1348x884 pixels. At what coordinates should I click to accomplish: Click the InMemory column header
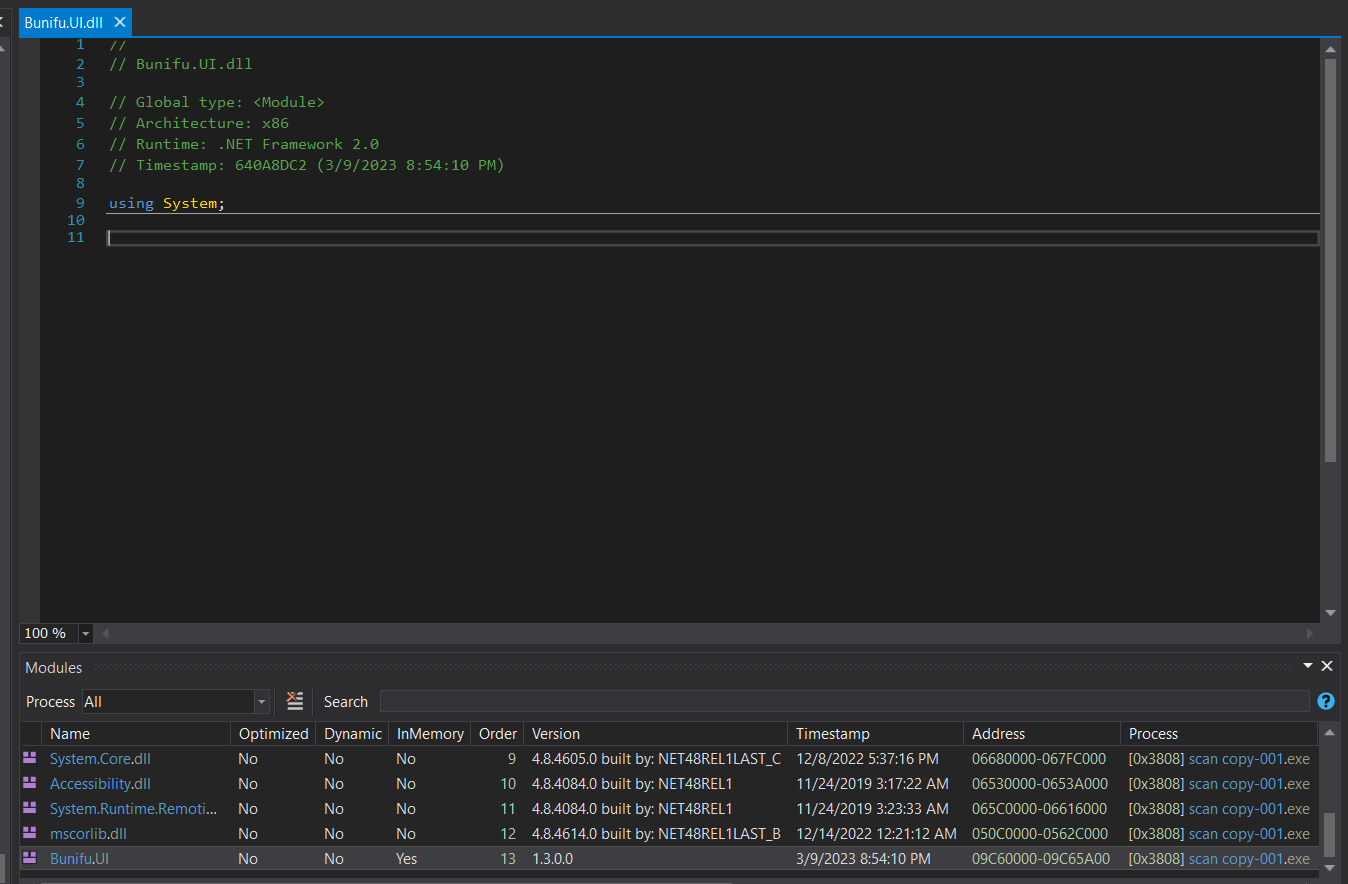click(x=430, y=733)
